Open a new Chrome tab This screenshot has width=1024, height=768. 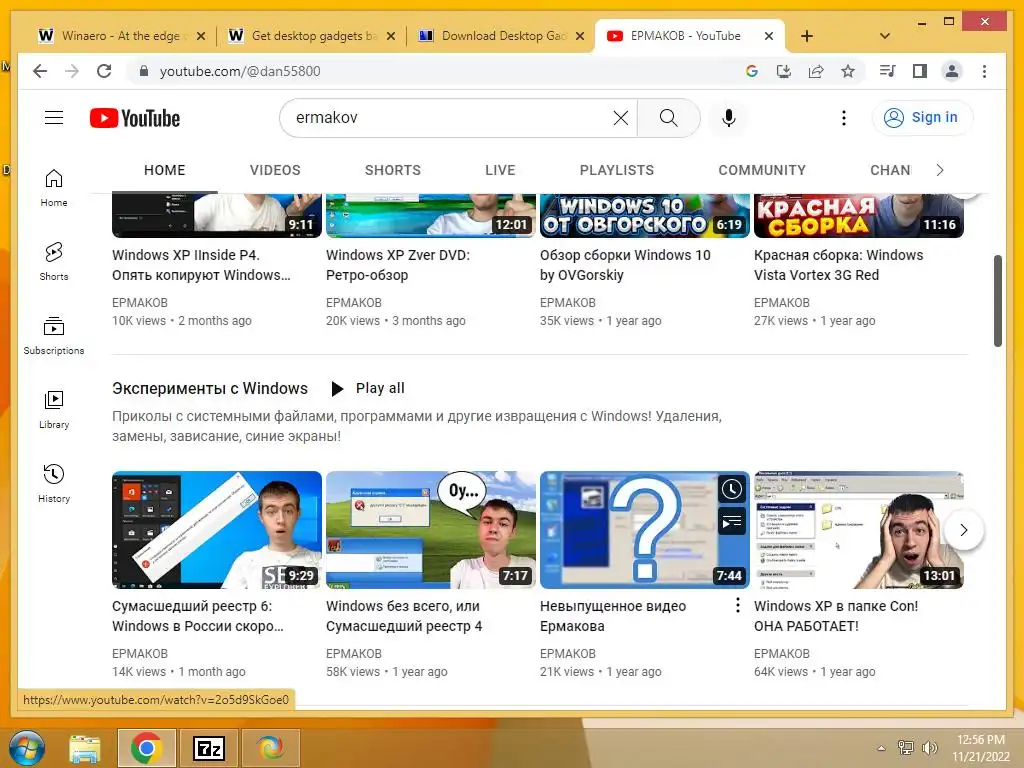[807, 36]
